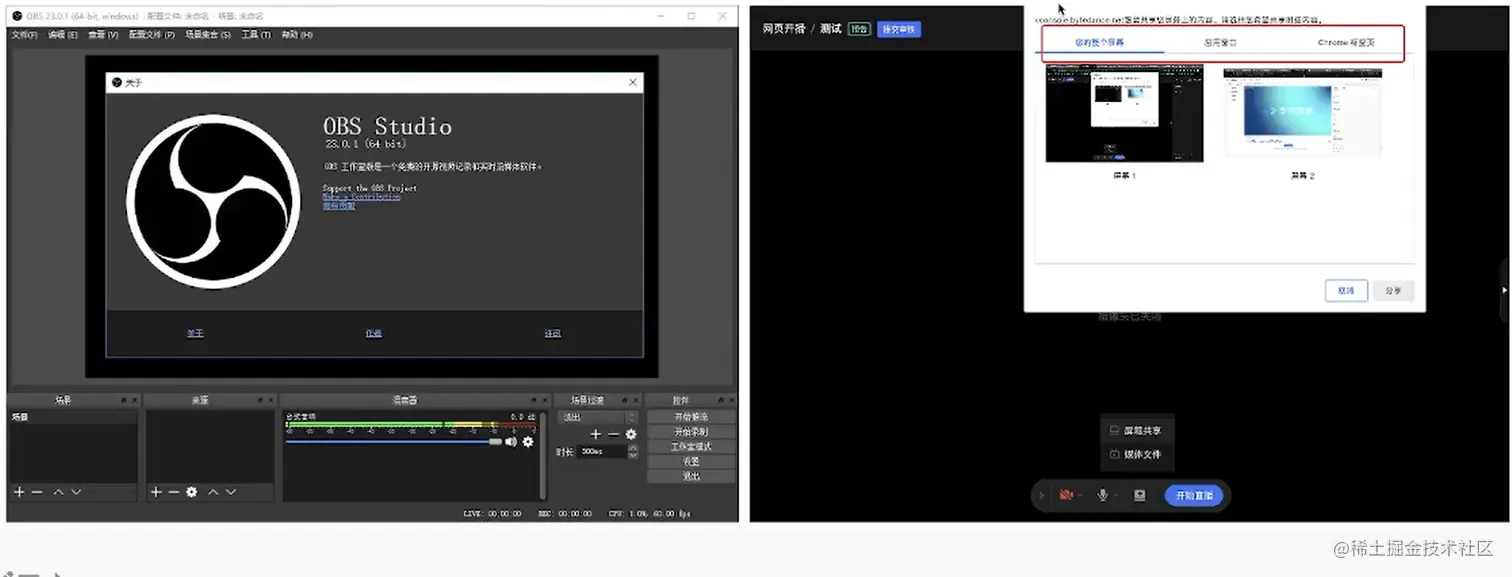The height and width of the screenshot is (577, 1512).
Task: Move source up in Sources panel
Action: coord(212,492)
